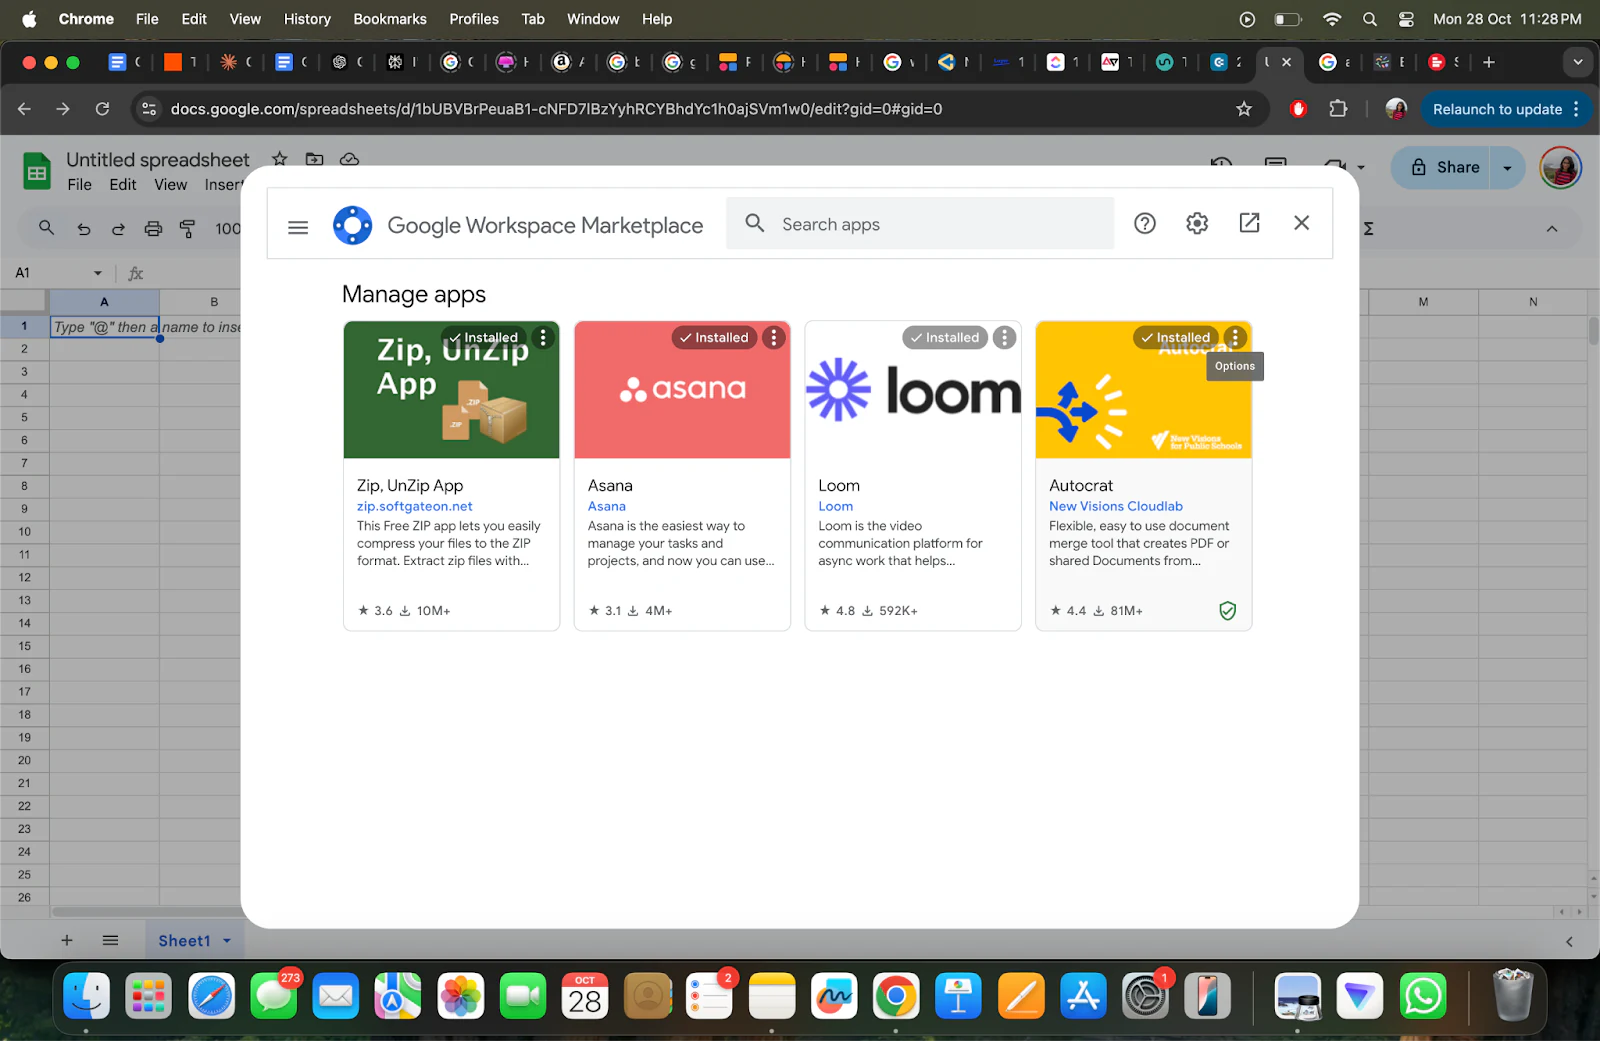Select cell A1 in the spreadsheet

pyautogui.click(x=104, y=326)
